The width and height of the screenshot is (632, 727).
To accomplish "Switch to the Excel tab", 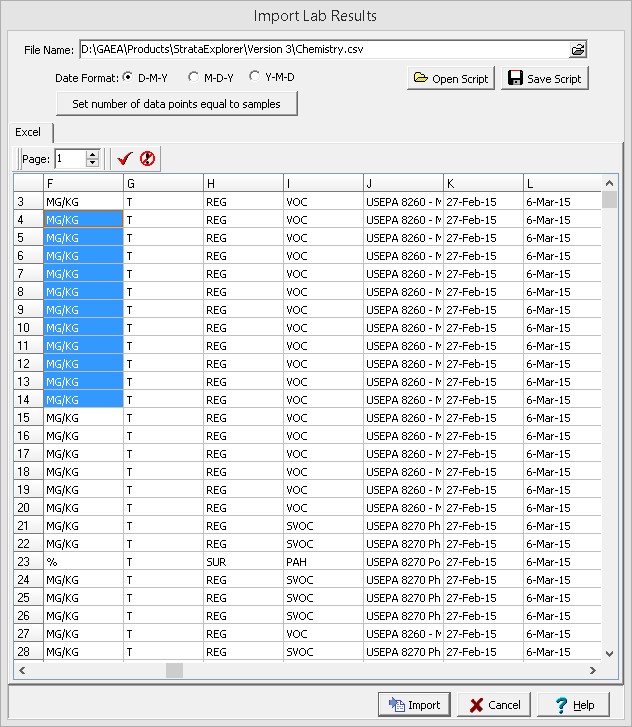I will click(x=28, y=132).
